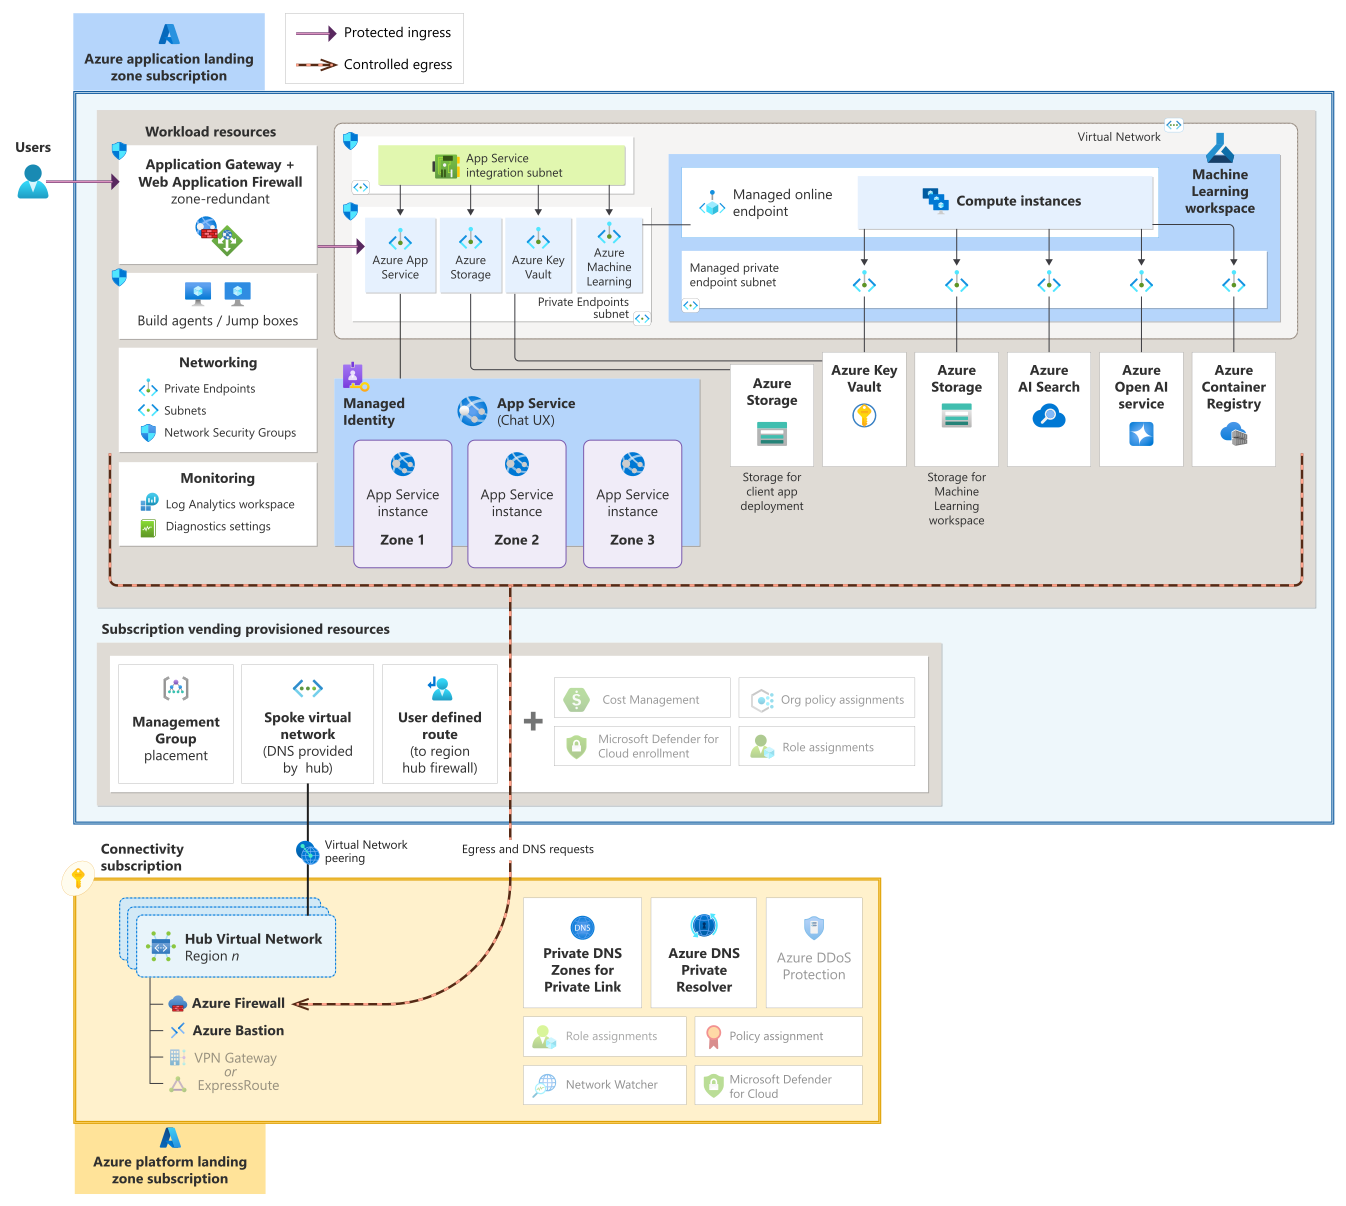This screenshot has width=1346, height=1206.
Task: Switch to the Connectivity subscription section
Action: (141, 857)
